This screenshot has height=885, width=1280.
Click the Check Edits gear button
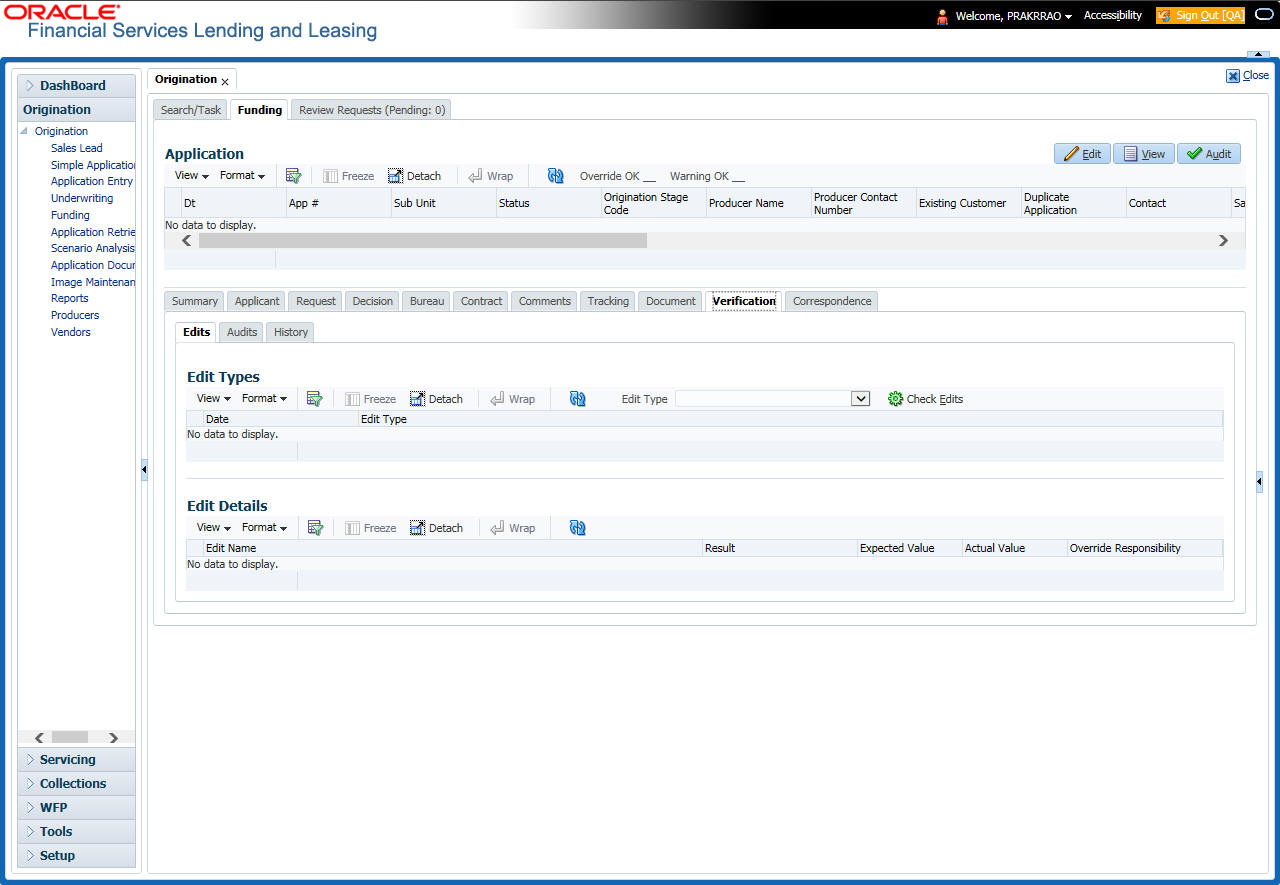[925, 399]
